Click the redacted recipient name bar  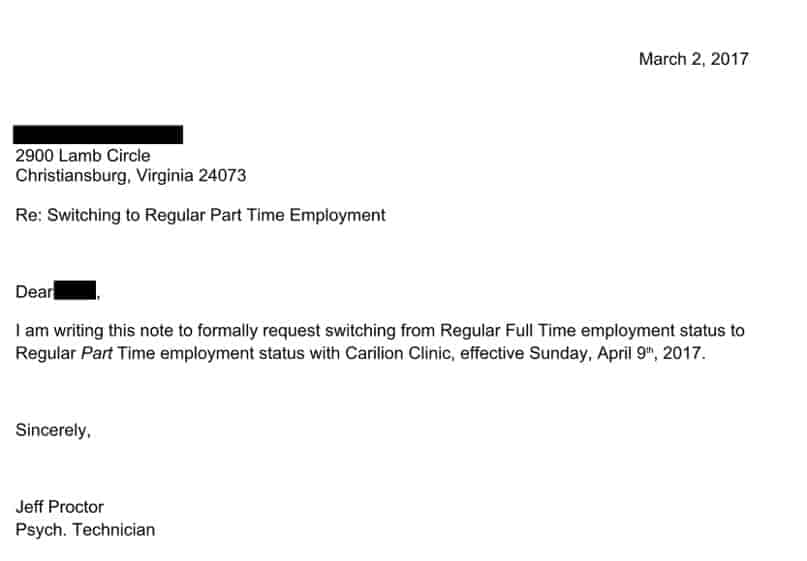(98, 135)
